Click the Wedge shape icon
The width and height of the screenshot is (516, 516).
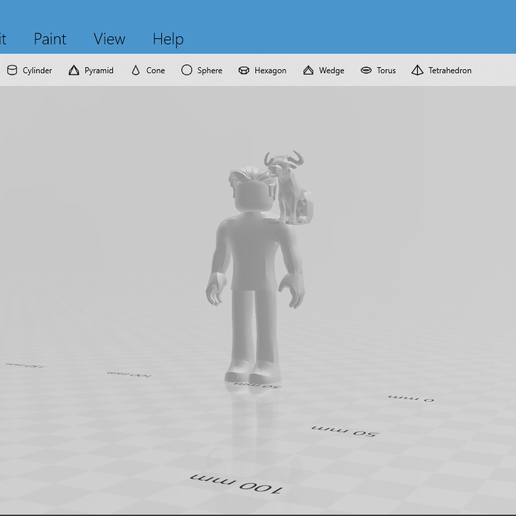tap(308, 70)
